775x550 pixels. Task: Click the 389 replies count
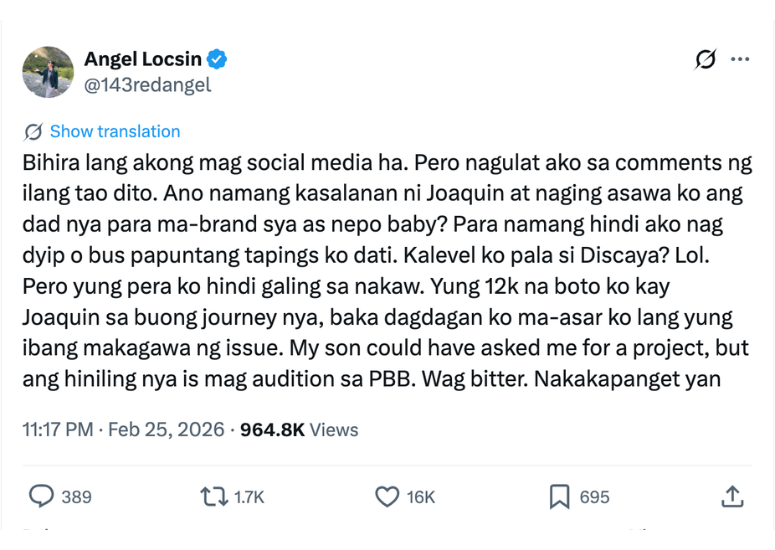(x=77, y=497)
